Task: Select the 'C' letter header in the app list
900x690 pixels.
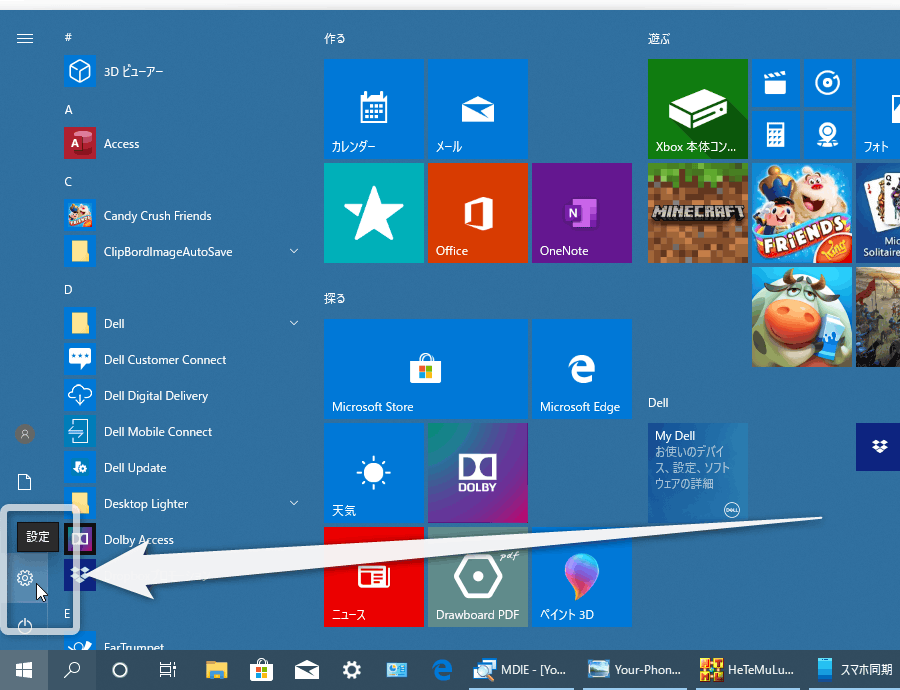Action: [x=68, y=182]
